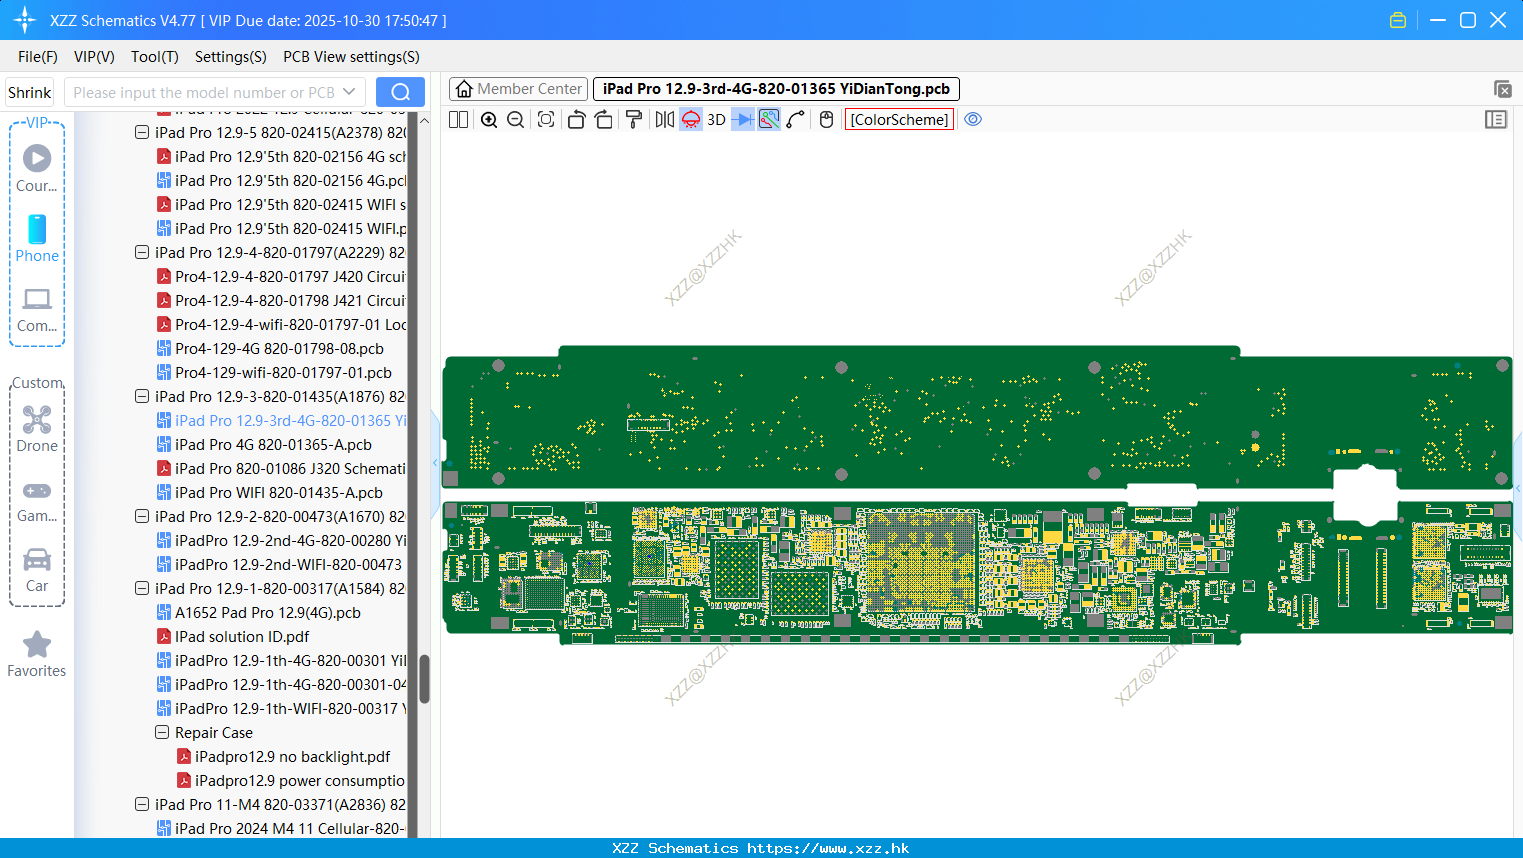Click the file tree vertical scrollbar thumb
The height and width of the screenshot is (858, 1523).
[424, 679]
